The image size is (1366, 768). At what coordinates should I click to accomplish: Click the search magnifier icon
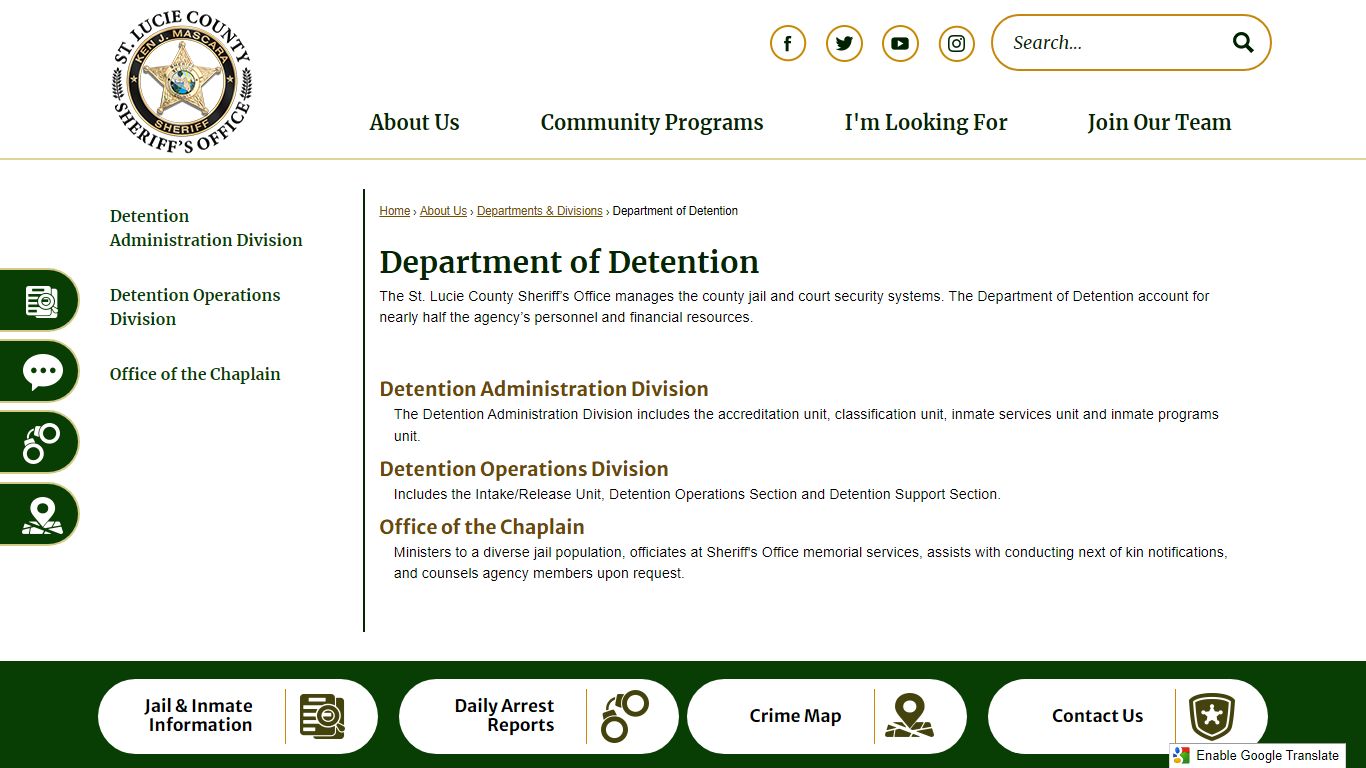coord(1243,42)
